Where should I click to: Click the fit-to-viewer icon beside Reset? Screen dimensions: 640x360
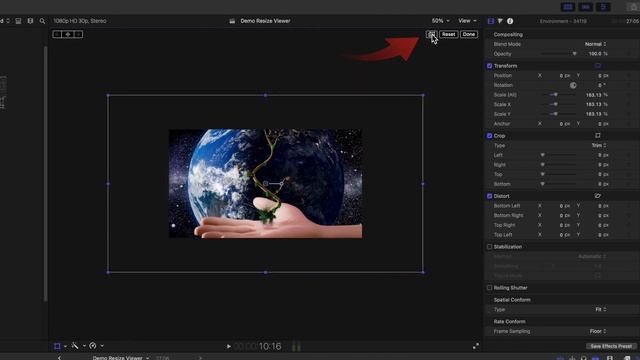431,34
